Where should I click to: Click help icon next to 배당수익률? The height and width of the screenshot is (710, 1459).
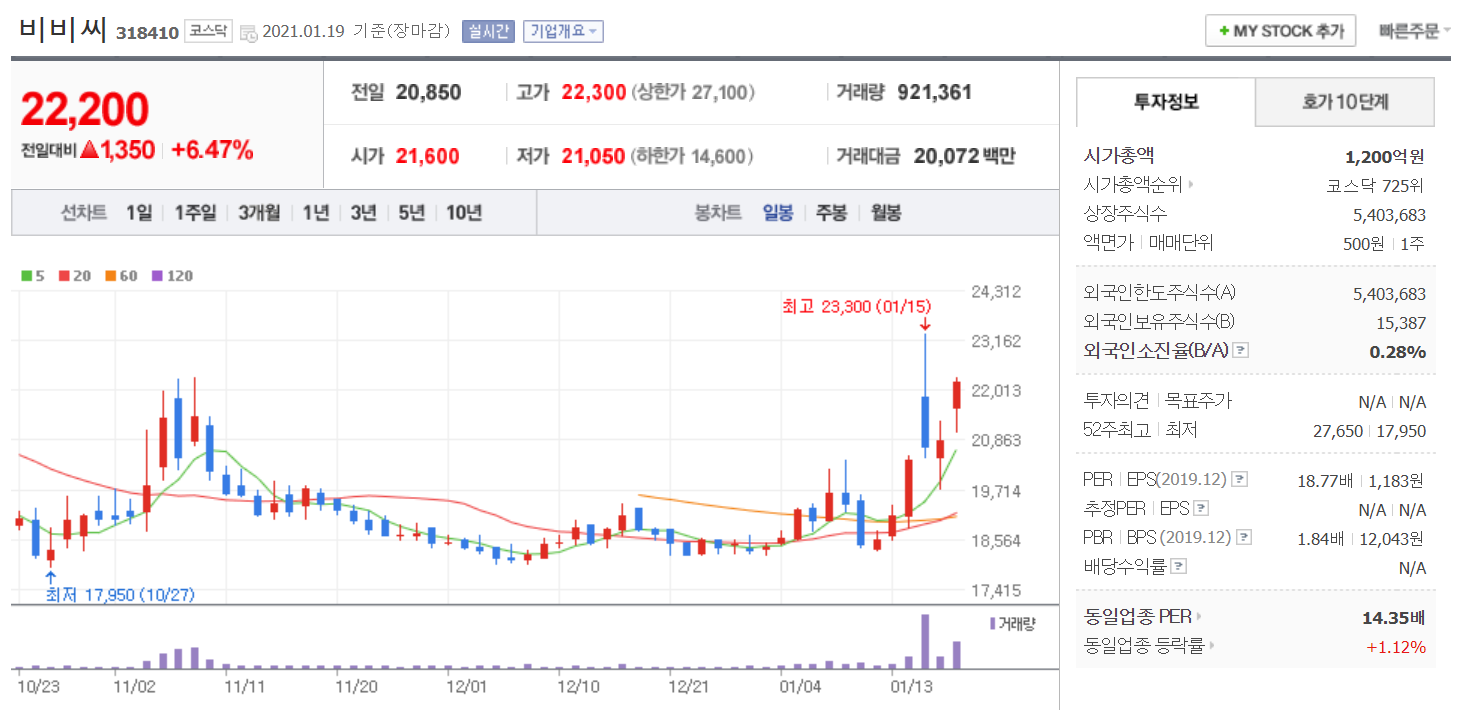click(1179, 567)
